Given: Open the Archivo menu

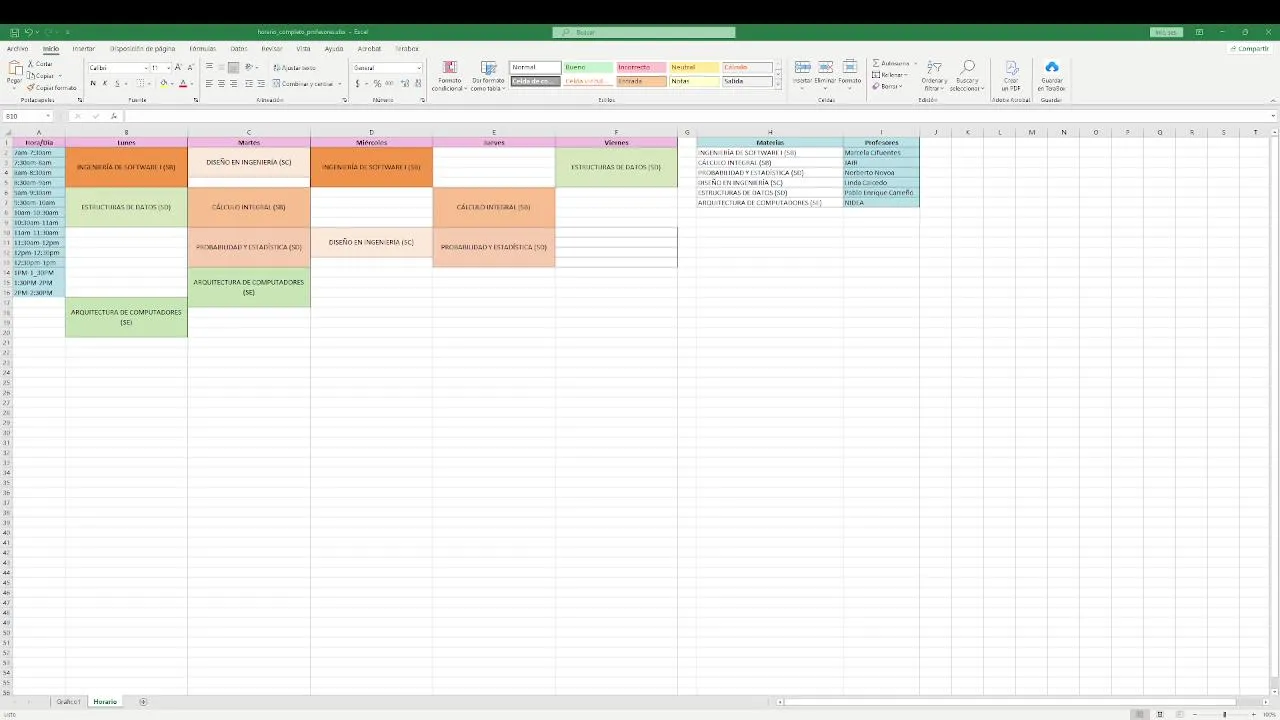Looking at the screenshot, I should (17, 48).
